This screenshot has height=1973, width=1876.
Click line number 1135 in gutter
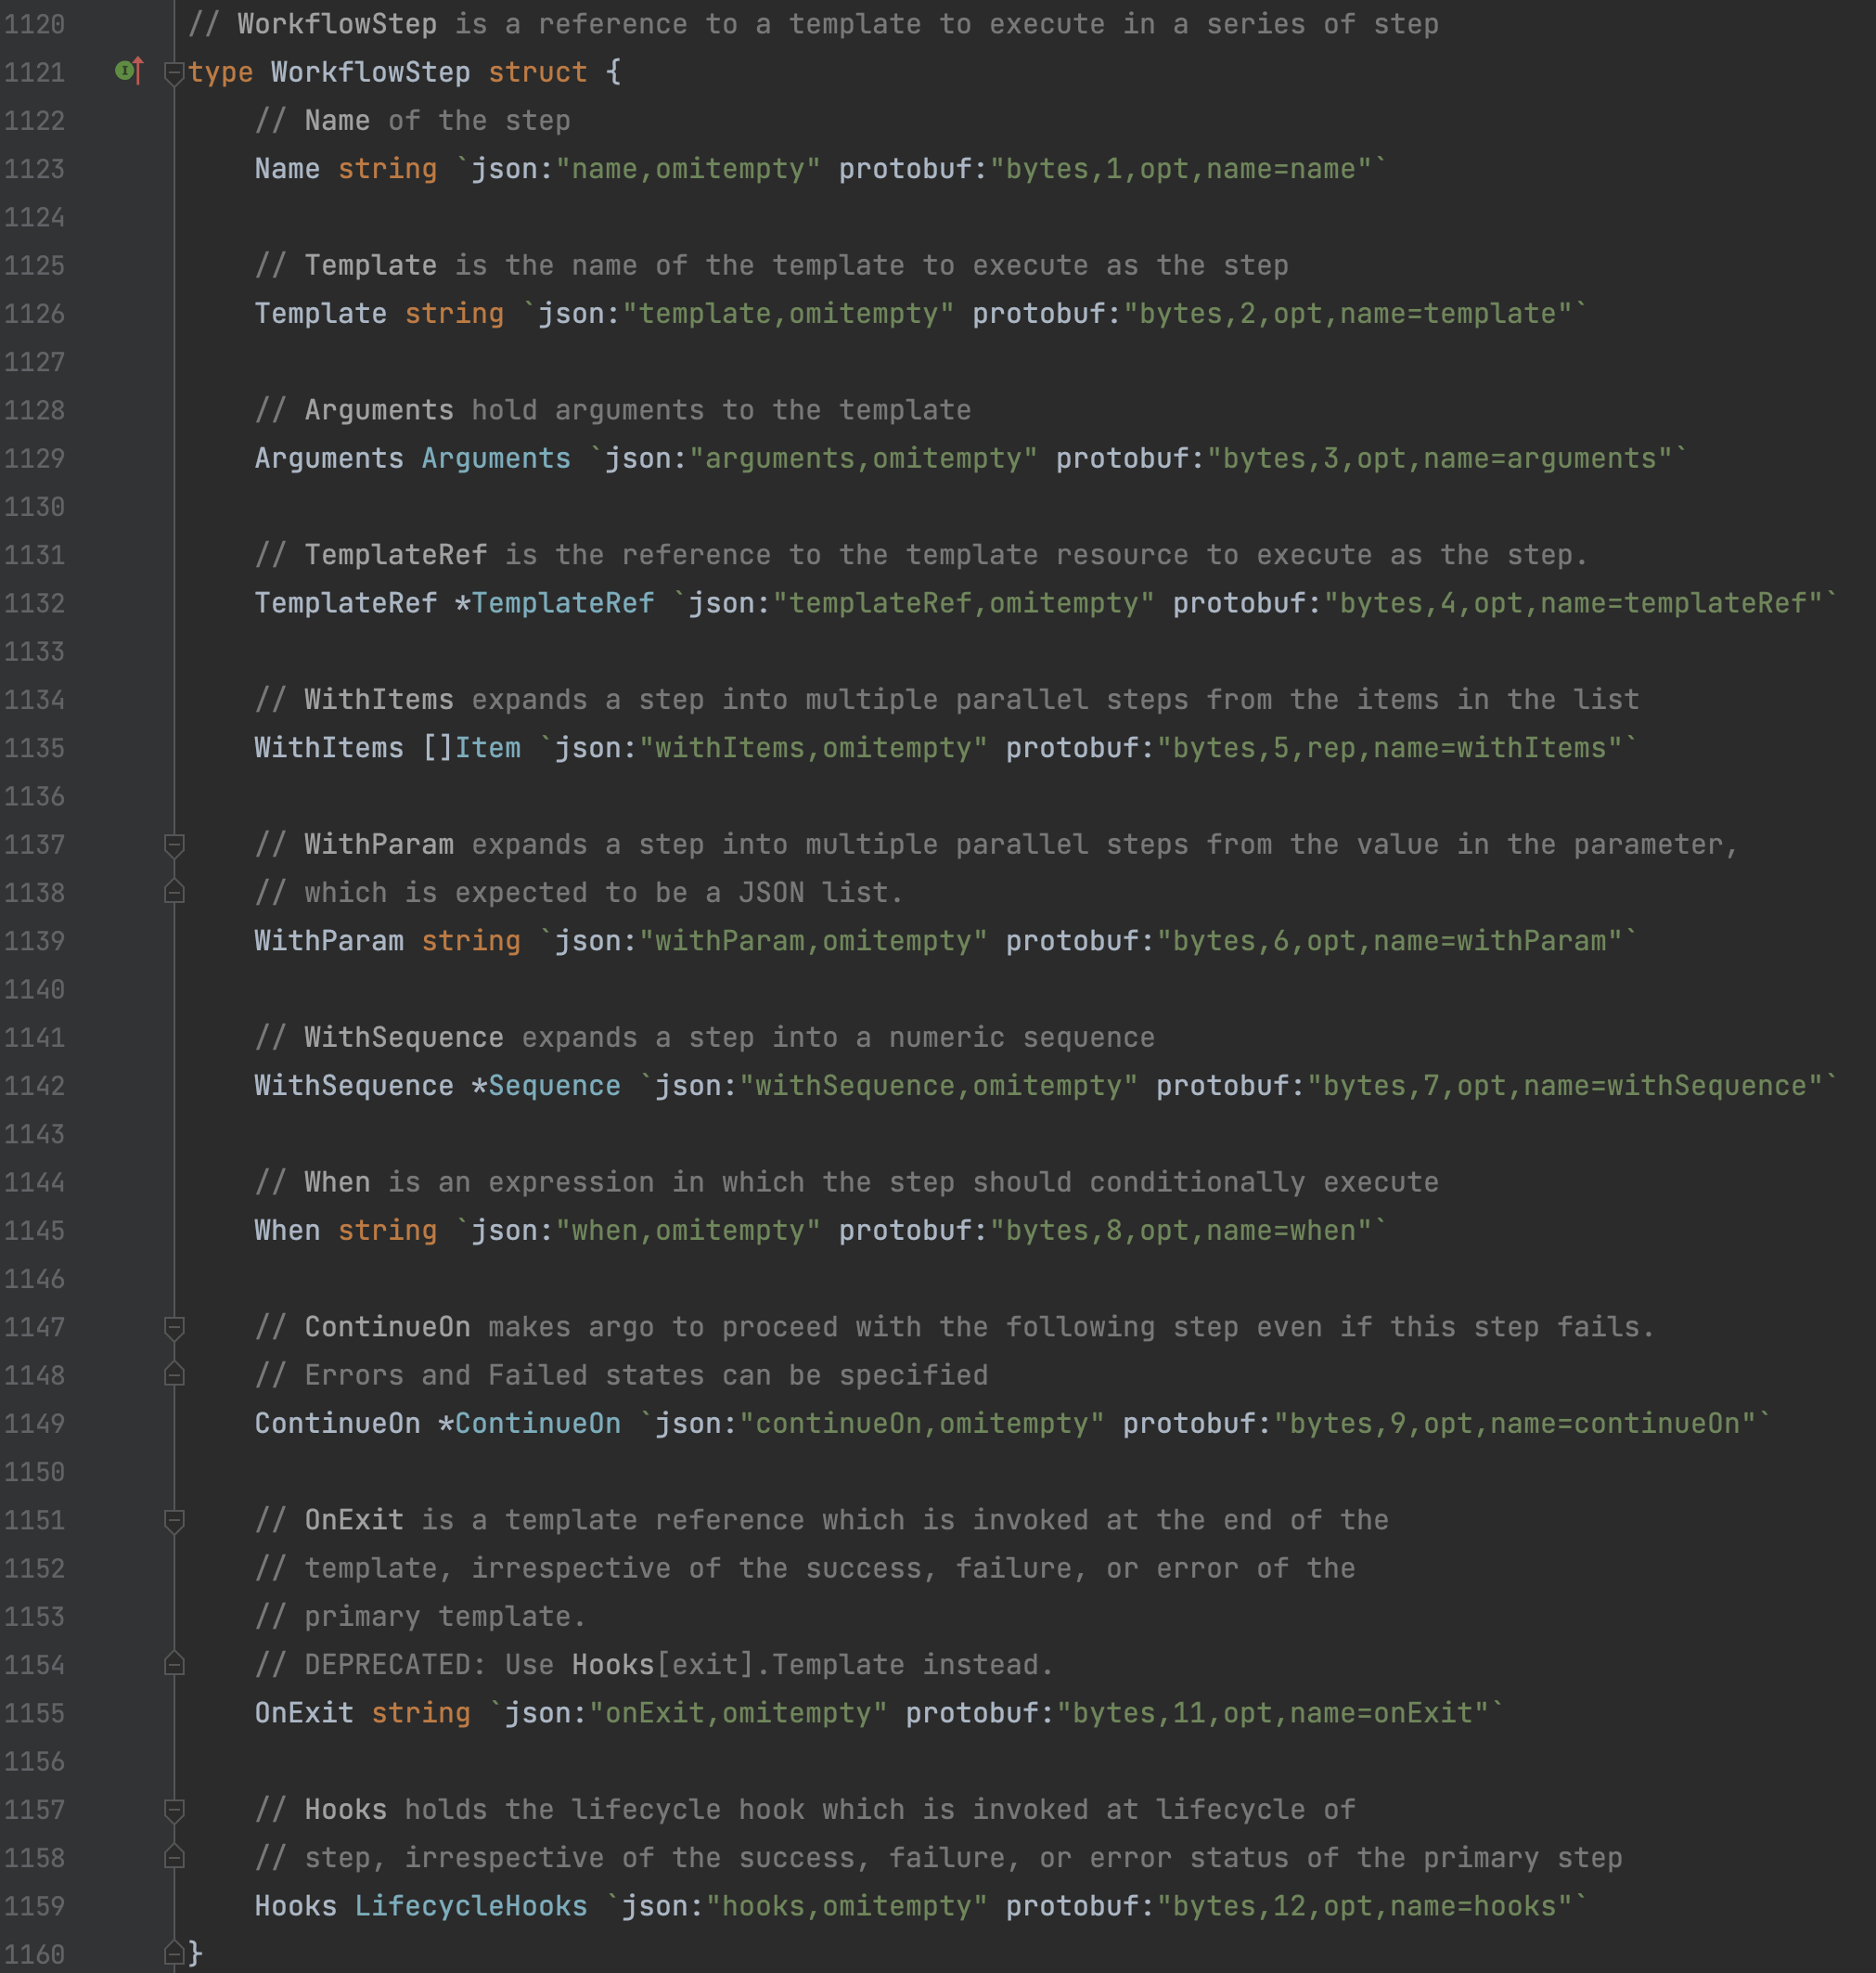tap(34, 748)
